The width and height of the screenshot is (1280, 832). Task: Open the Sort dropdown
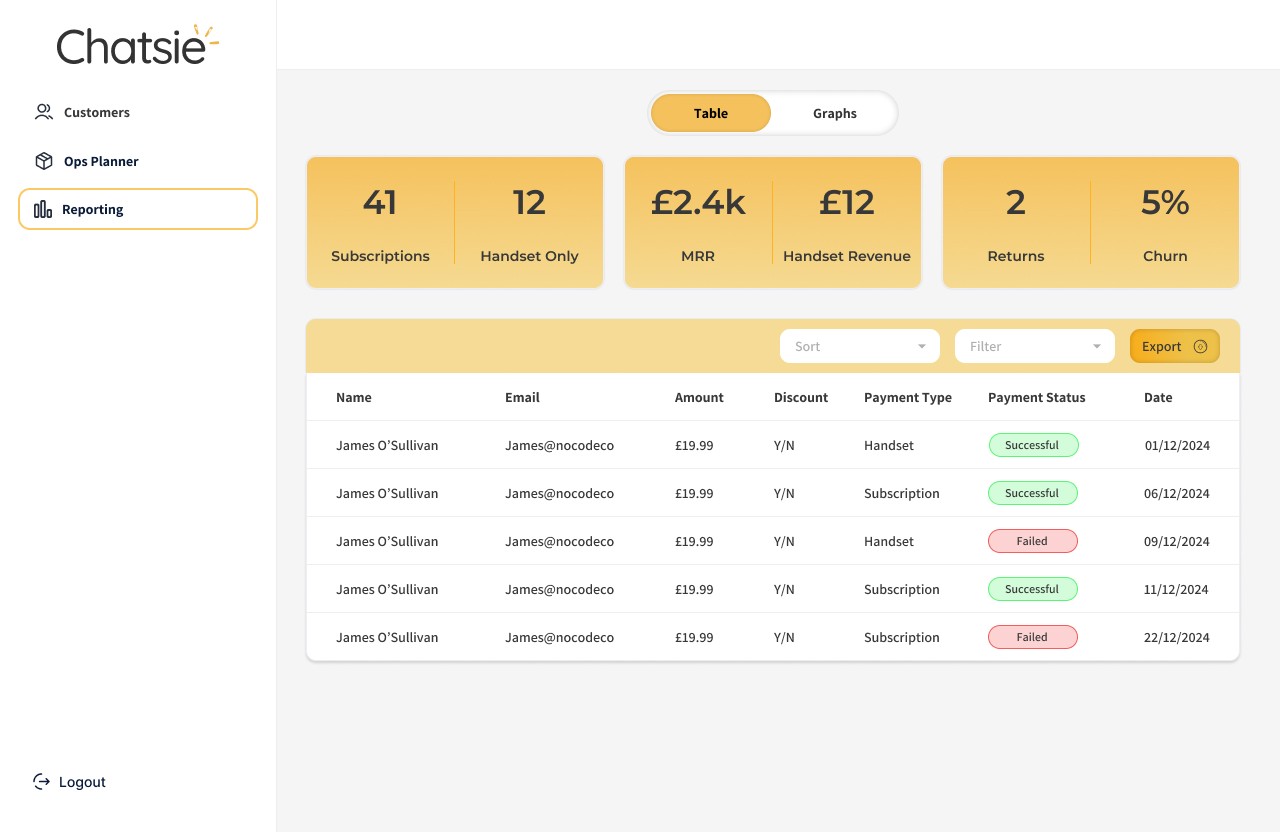(860, 346)
